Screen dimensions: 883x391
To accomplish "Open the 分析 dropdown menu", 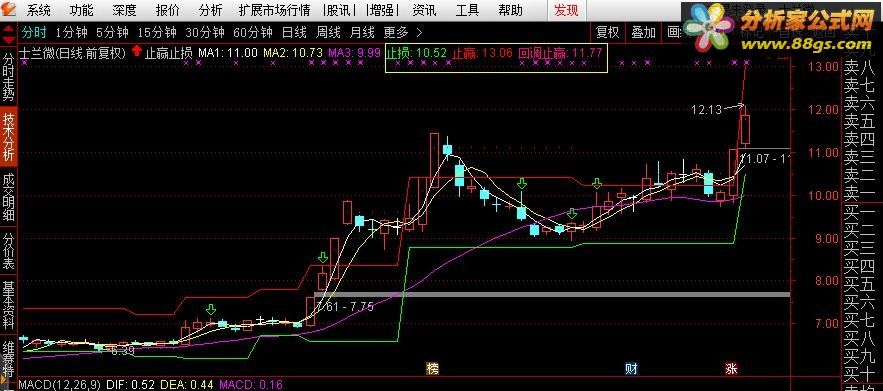I will (211, 10).
